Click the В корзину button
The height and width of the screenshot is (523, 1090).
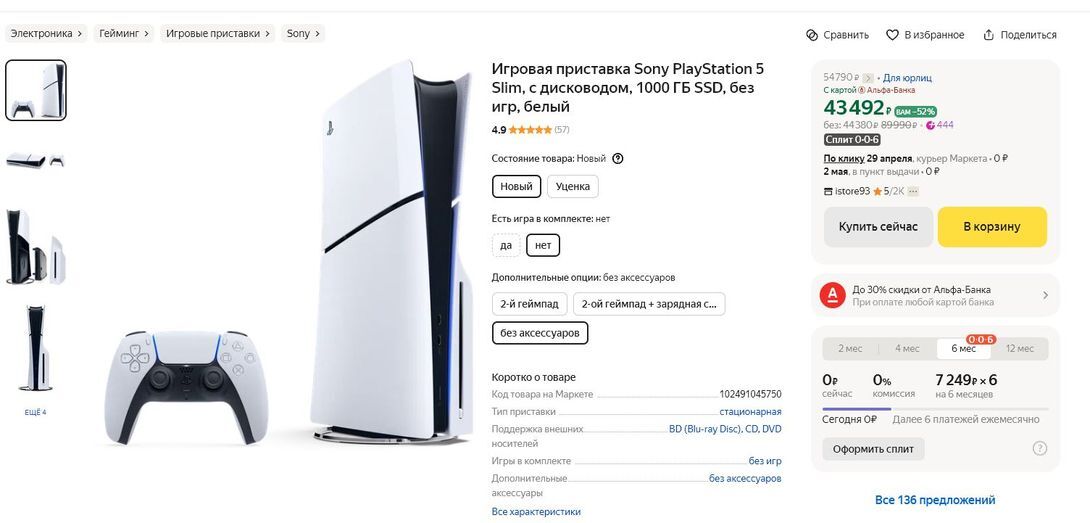[x=992, y=227]
